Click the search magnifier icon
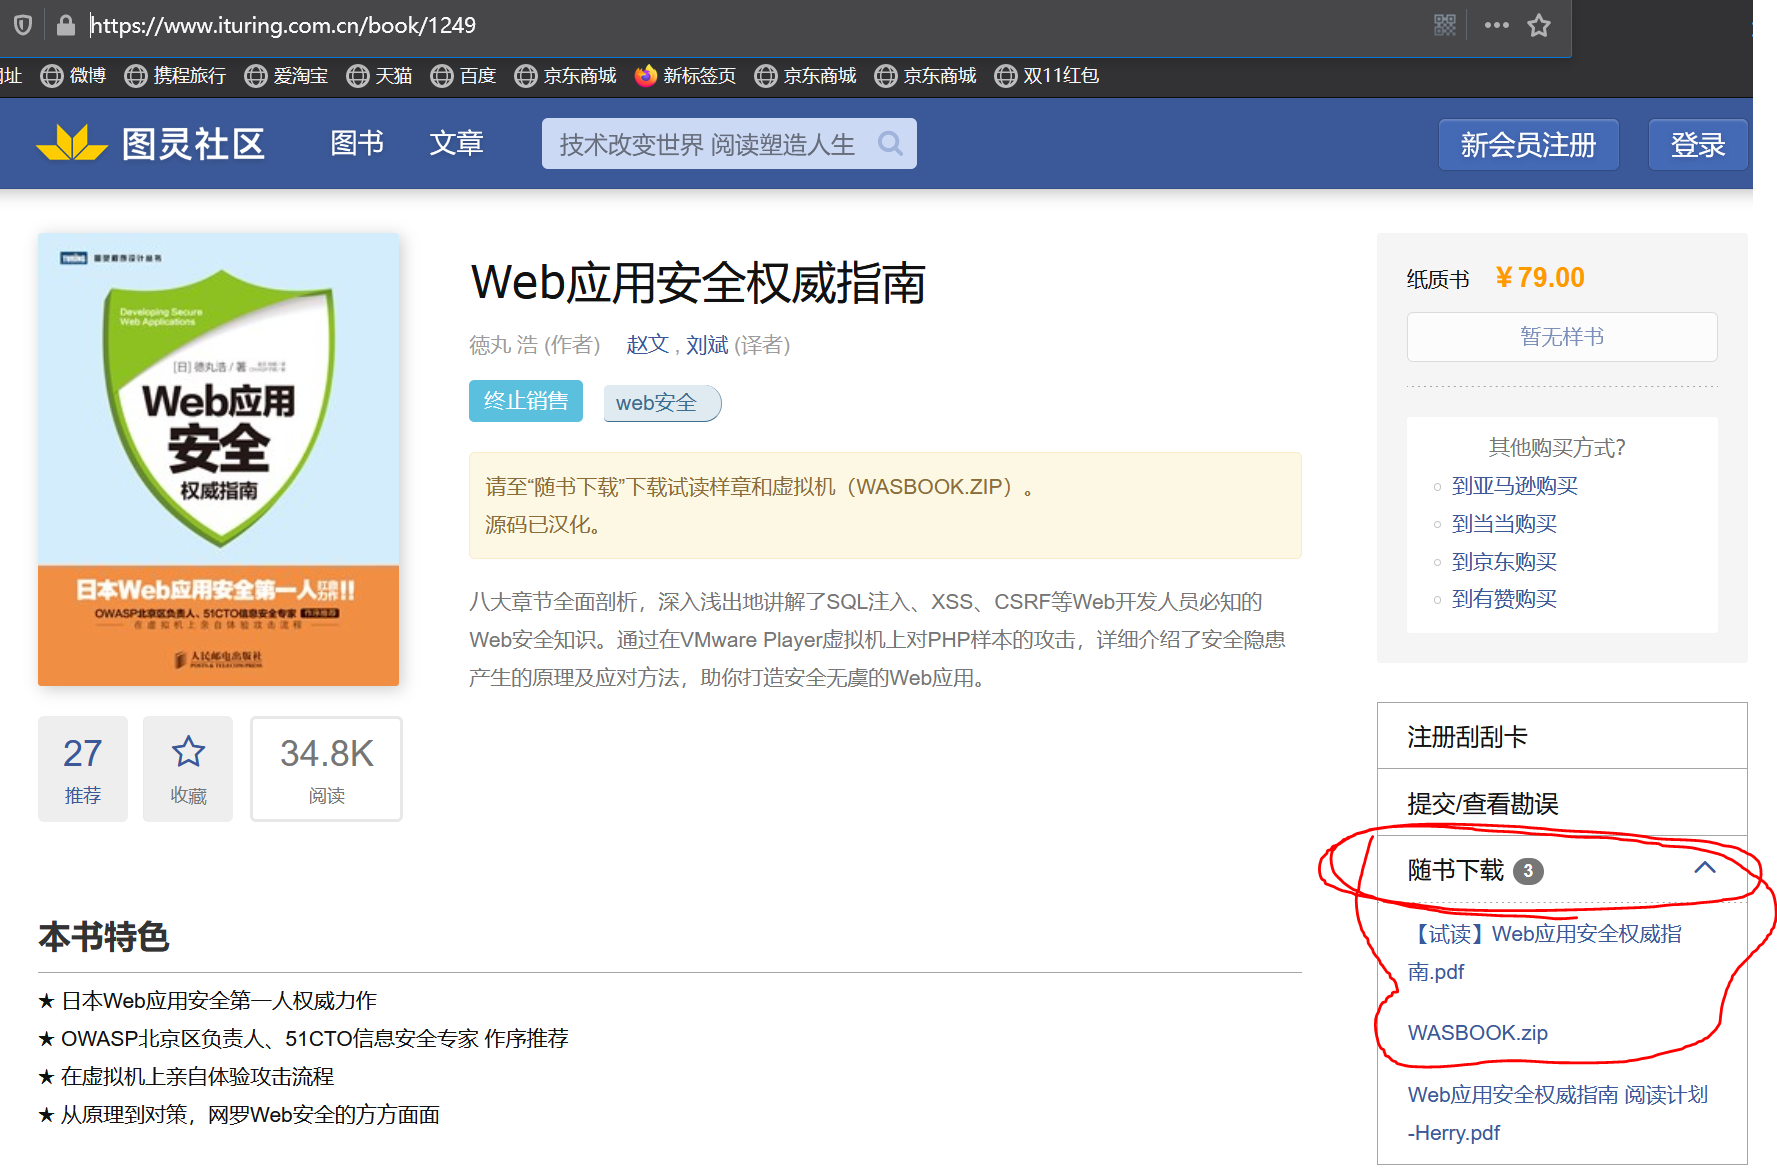 (888, 143)
